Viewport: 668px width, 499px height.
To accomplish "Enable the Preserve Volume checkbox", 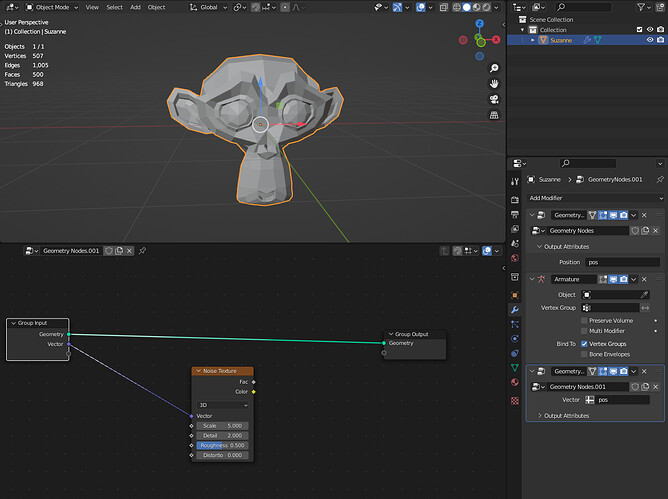I will click(584, 320).
